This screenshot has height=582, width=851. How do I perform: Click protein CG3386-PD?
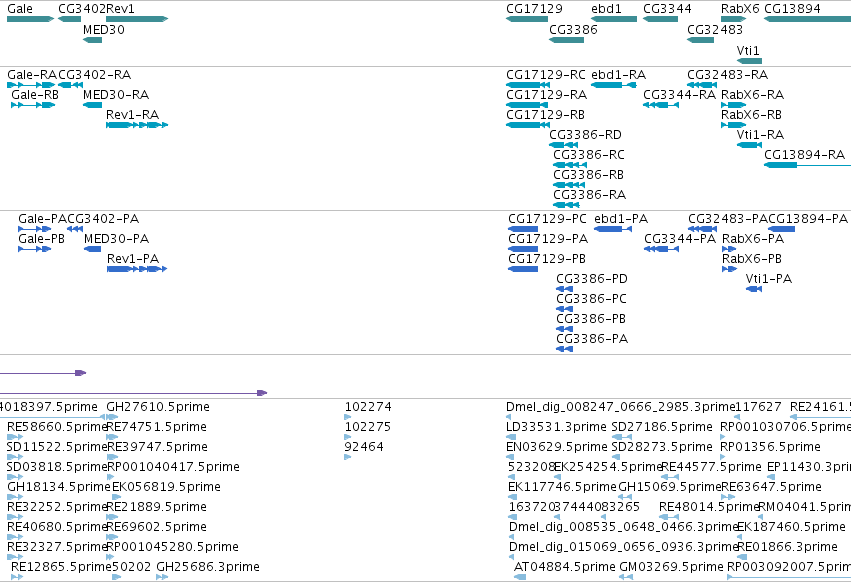coord(564,289)
